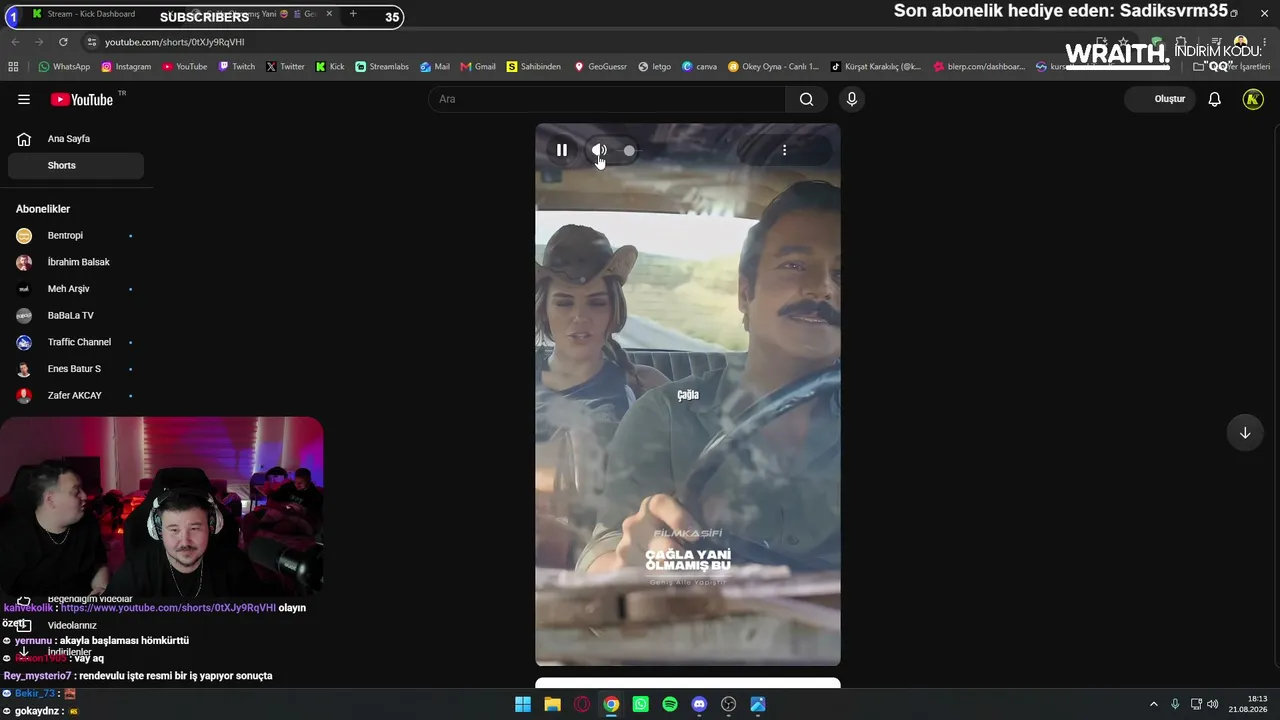The width and height of the screenshot is (1280, 720).
Task: Open Sahibinden bookmark
Action: pyautogui.click(x=534, y=67)
